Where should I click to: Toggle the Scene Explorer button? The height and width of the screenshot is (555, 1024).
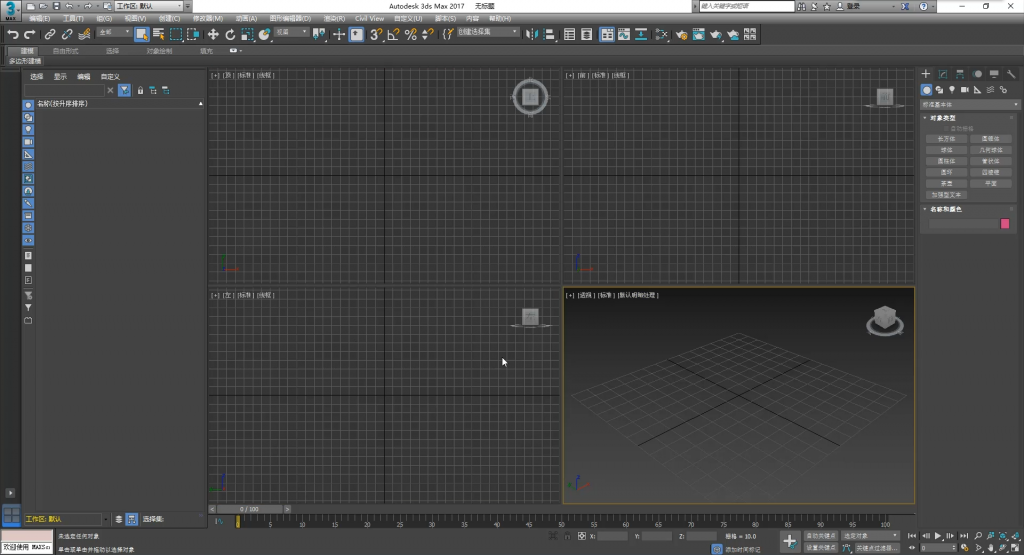(x=569, y=35)
